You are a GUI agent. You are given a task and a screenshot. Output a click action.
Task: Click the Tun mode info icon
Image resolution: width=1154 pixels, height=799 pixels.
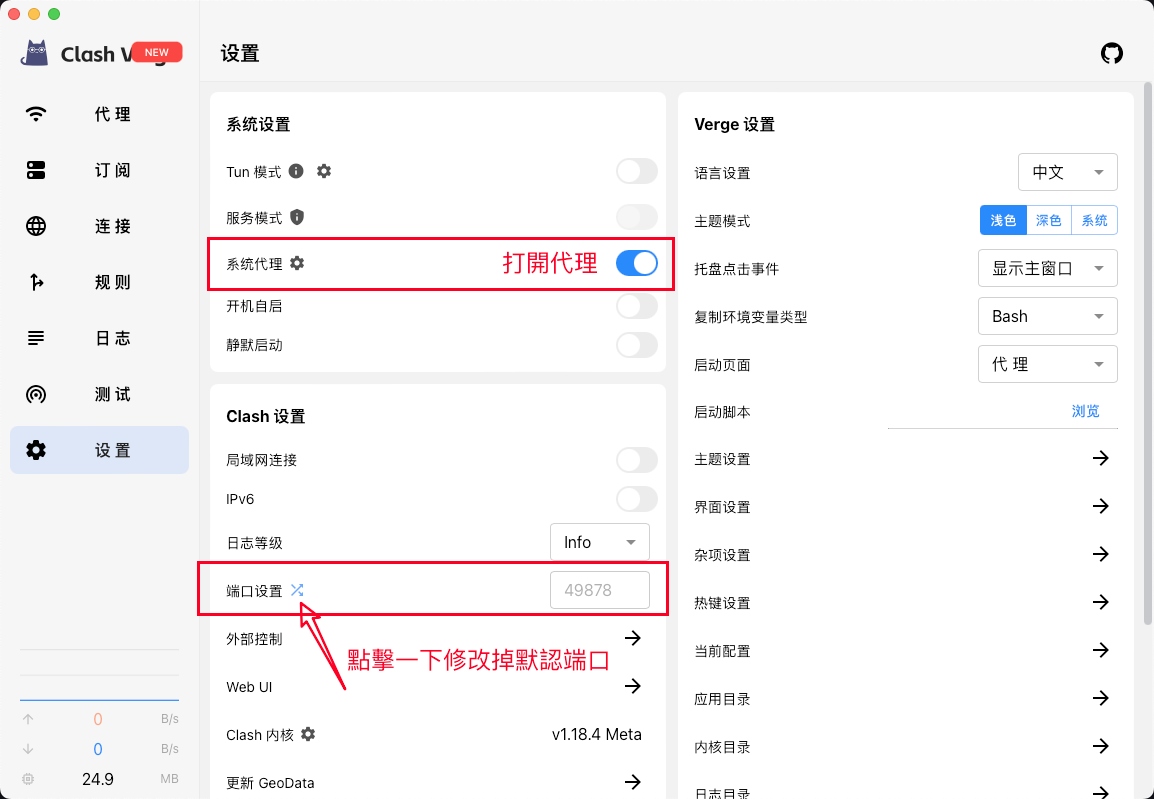(296, 171)
